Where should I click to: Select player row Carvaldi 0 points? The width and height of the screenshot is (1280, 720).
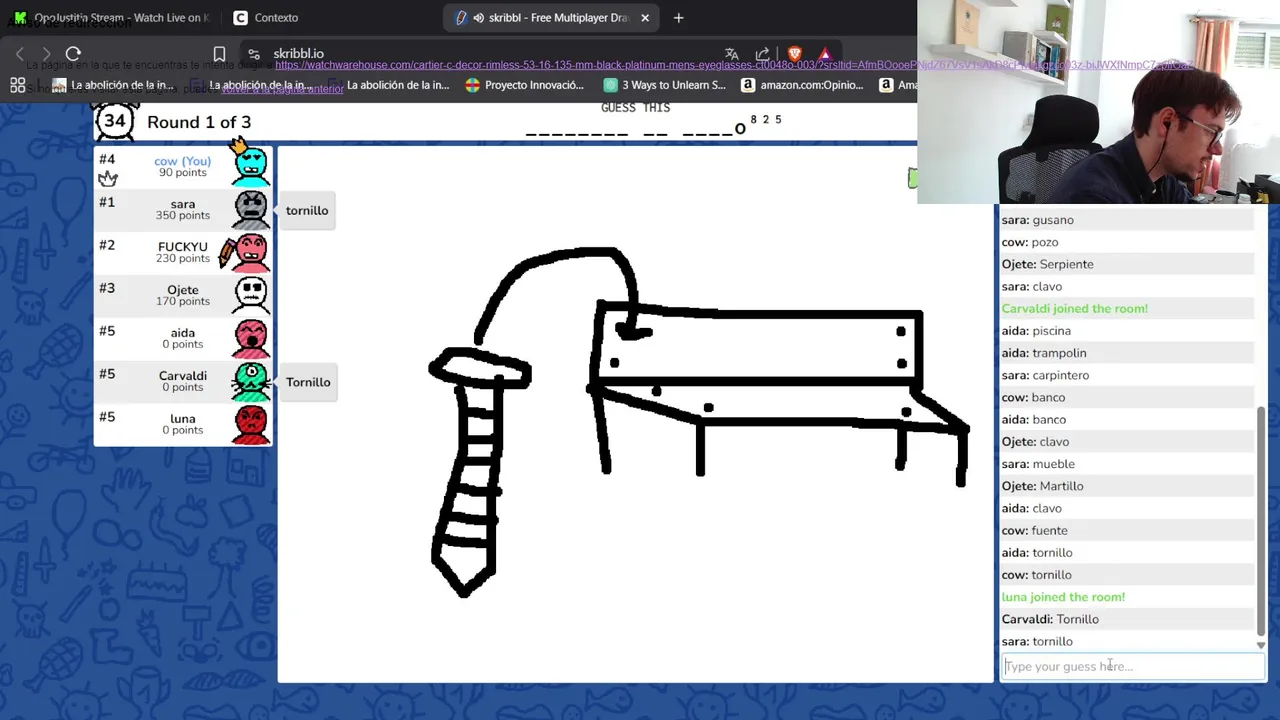coord(182,380)
